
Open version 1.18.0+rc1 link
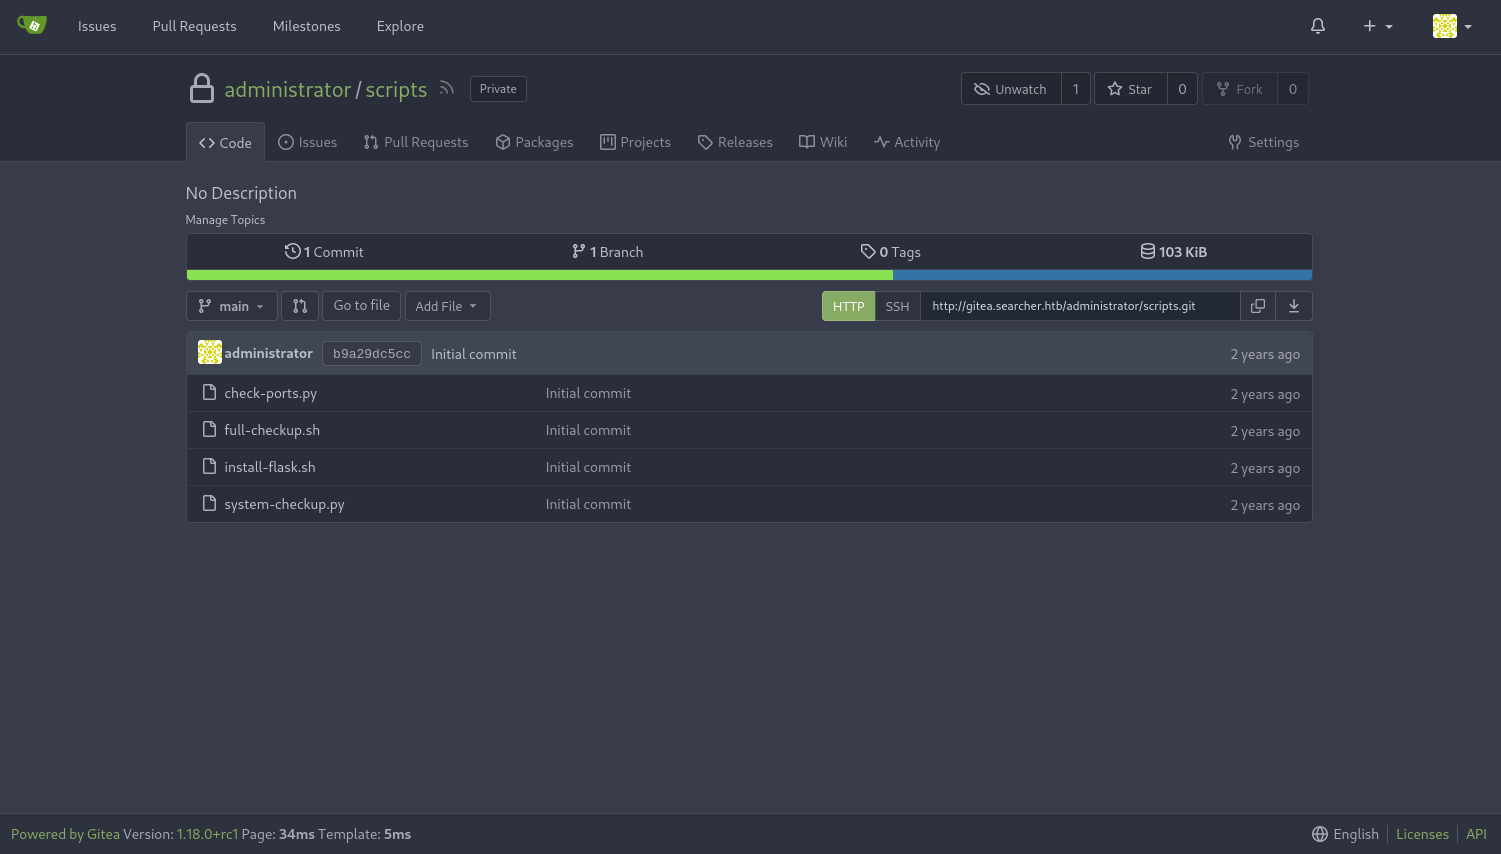coord(207,834)
